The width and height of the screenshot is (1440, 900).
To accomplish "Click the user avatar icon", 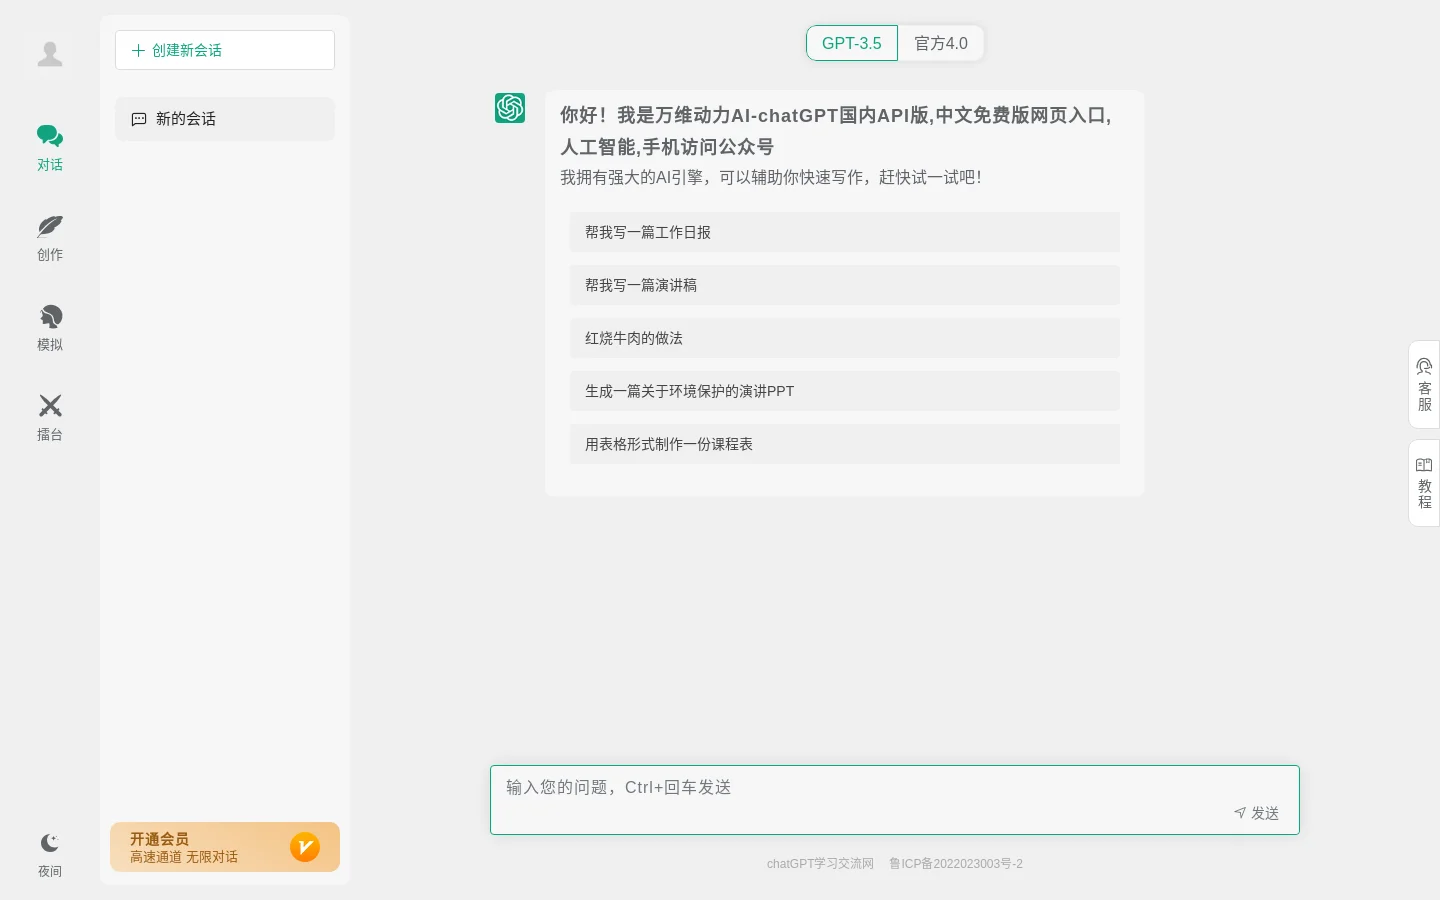I will (50, 54).
